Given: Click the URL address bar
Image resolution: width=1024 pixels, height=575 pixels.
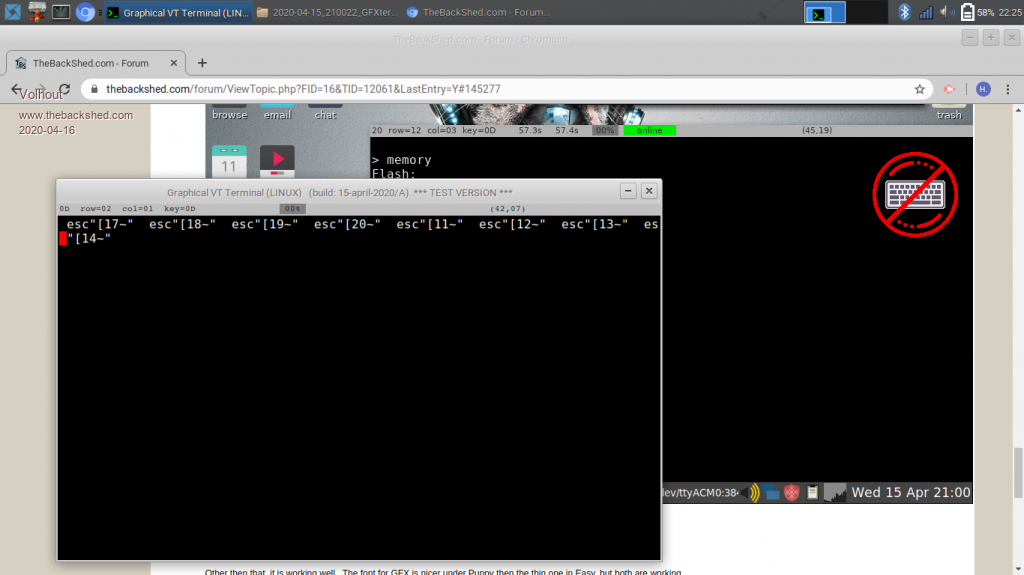Looking at the screenshot, I should coord(500,89).
